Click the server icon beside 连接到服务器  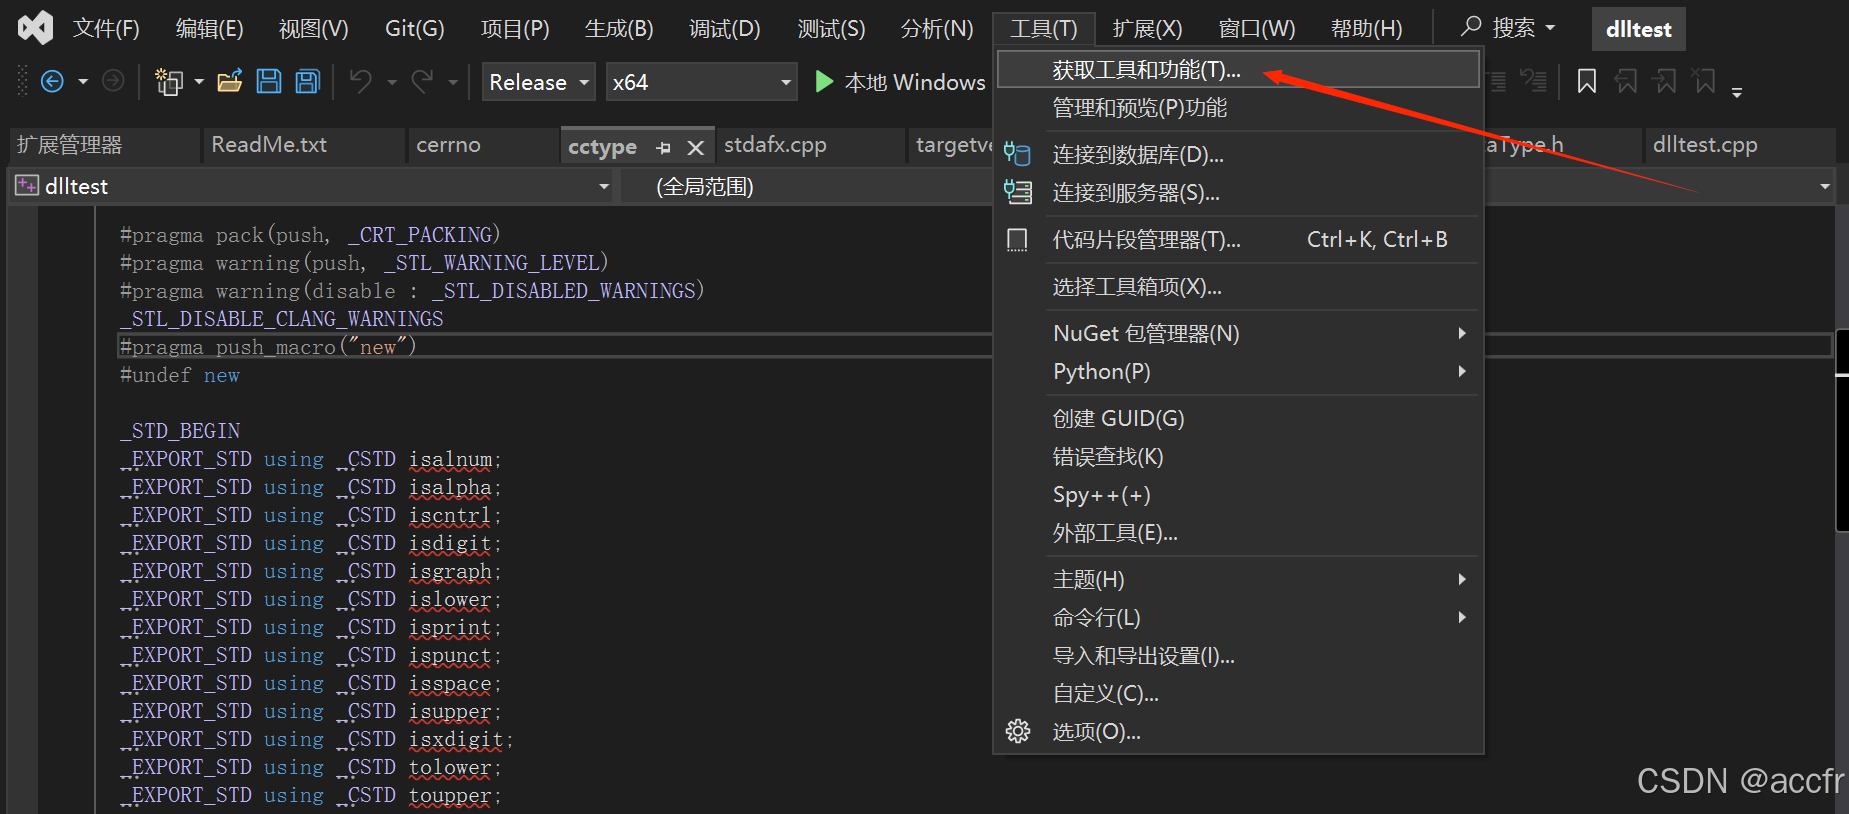point(1018,192)
